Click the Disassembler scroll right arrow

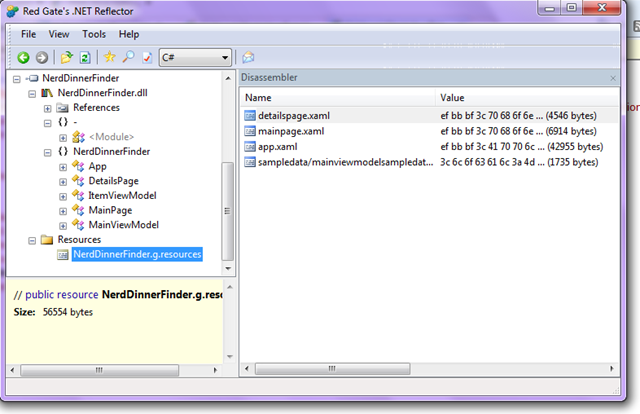coord(612,369)
